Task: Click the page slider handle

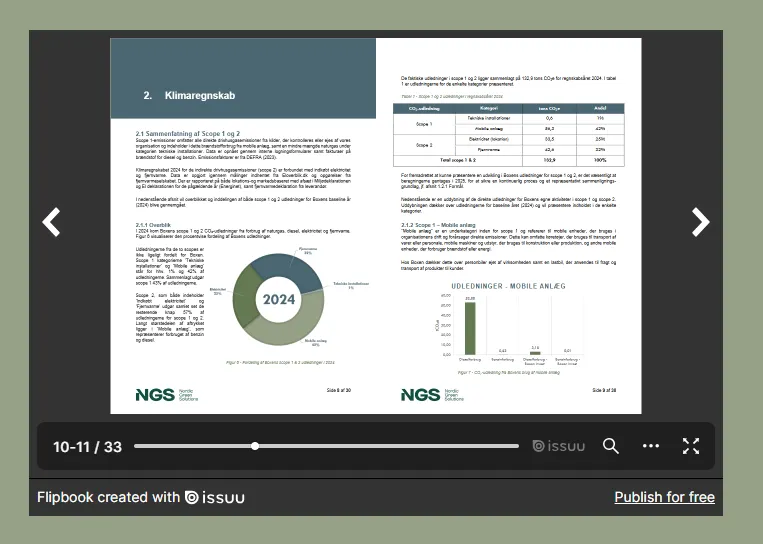Action: [x=255, y=446]
